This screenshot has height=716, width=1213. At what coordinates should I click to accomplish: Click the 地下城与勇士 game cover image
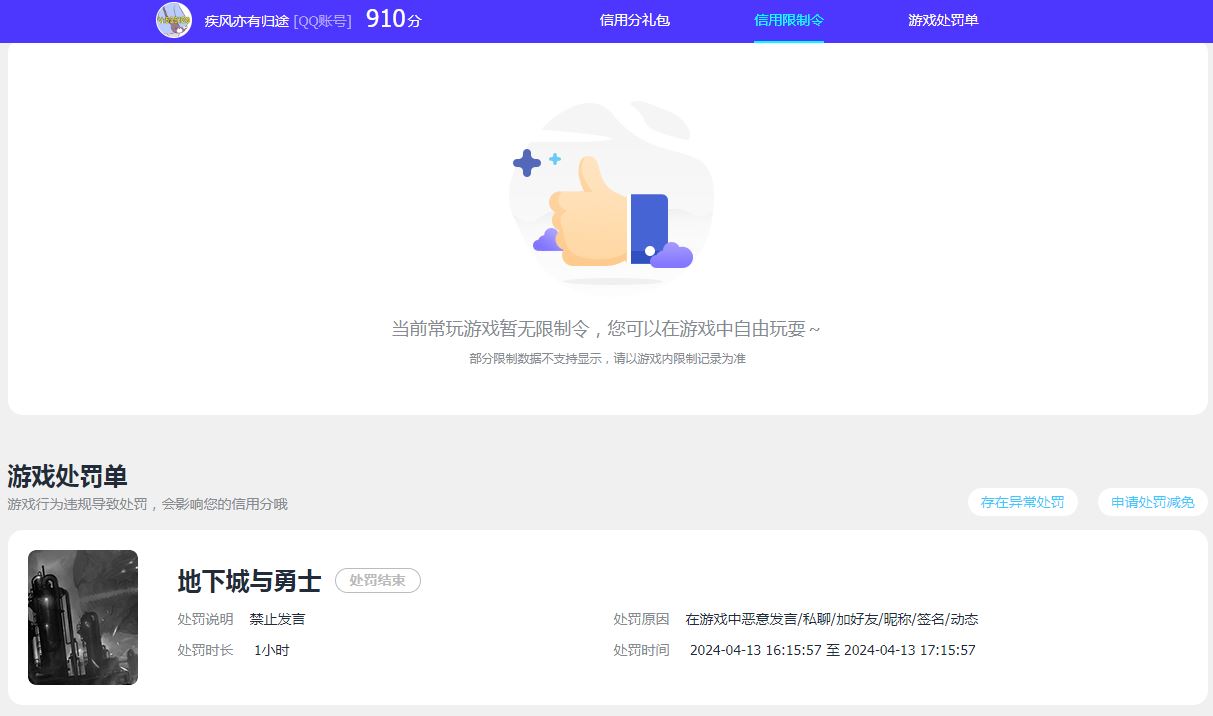point(82,617)
